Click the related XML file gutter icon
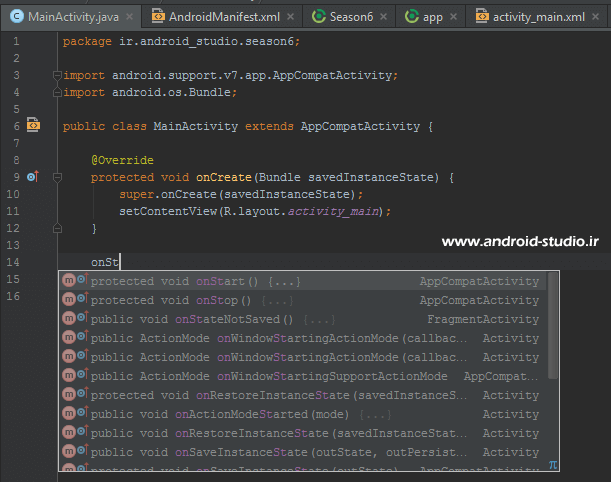611x482 pixels. coord(33,126)
